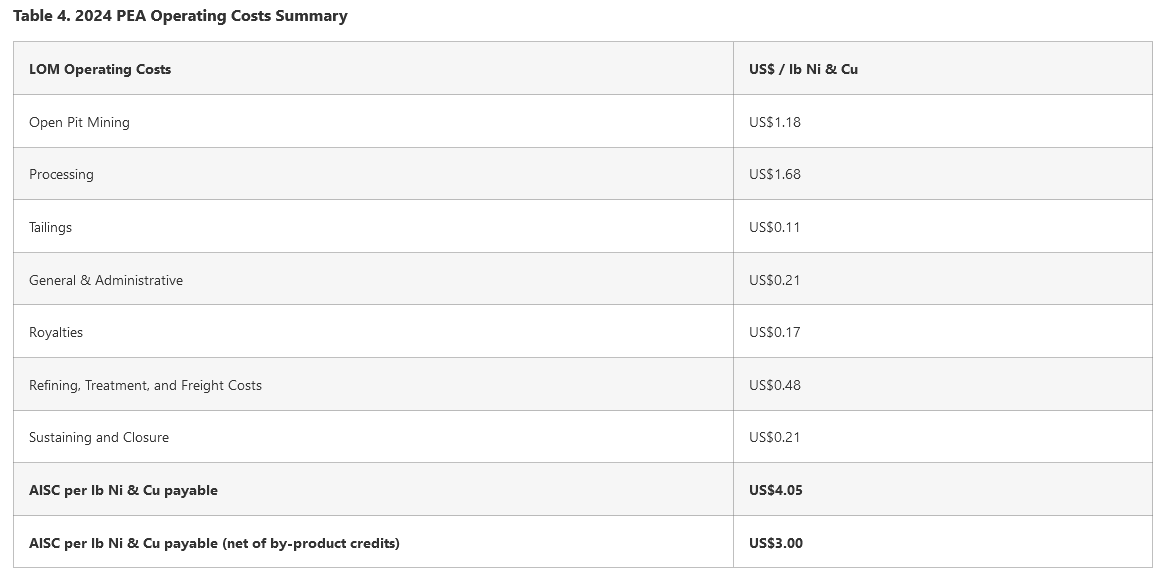1161x576 pixels.
Task: Select the LOM Operating Costs column header
Action: [x=100, y=69]
